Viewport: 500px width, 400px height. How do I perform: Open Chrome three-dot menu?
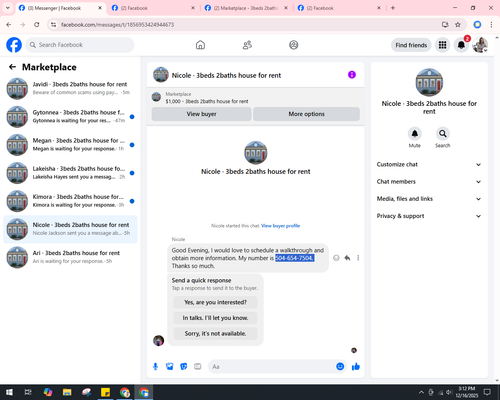pyautogui.click(x=491, y=25)
